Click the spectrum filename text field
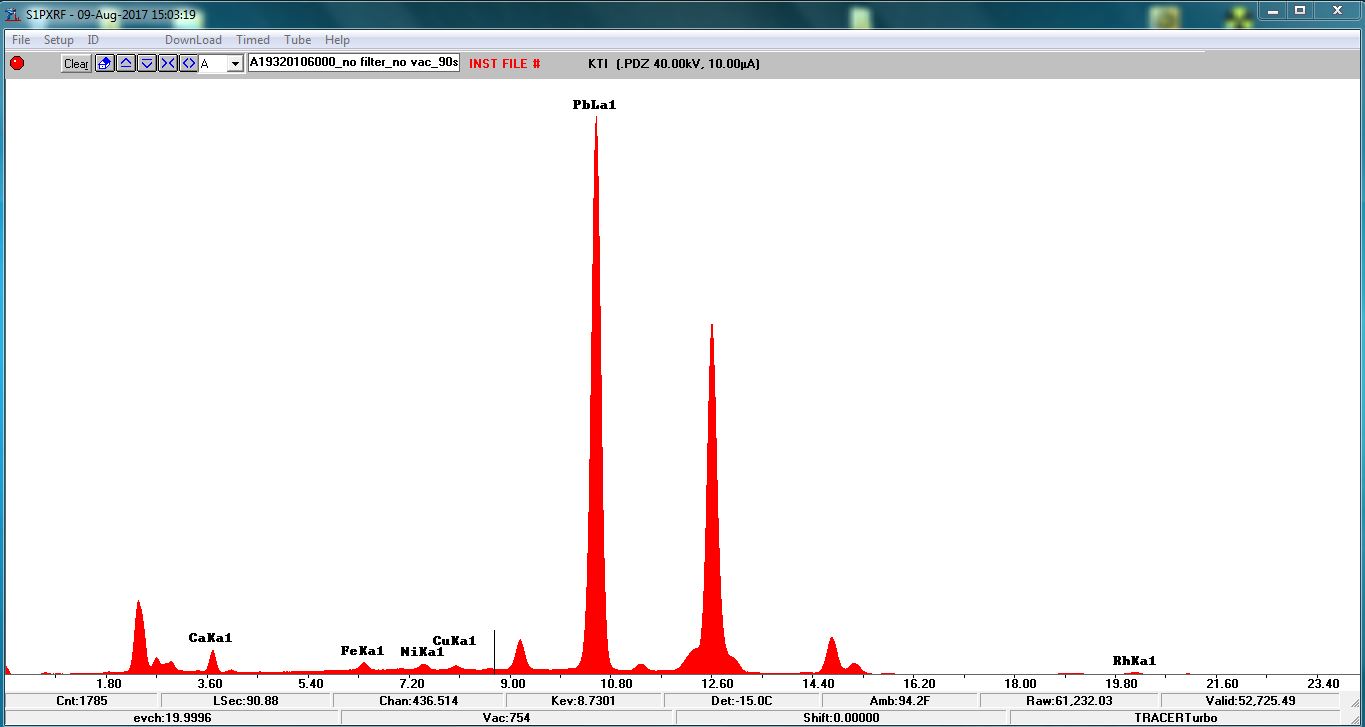The height and width of the screenshot is (727, 1365). 353,63
